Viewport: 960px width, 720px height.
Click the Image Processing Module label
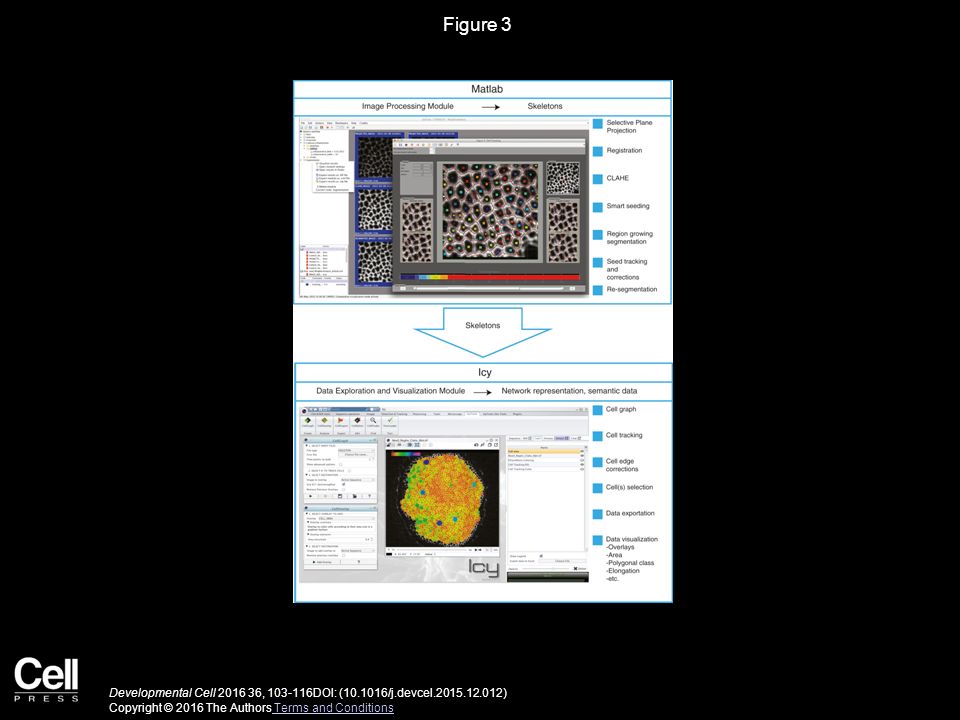(x=408, y=106)
